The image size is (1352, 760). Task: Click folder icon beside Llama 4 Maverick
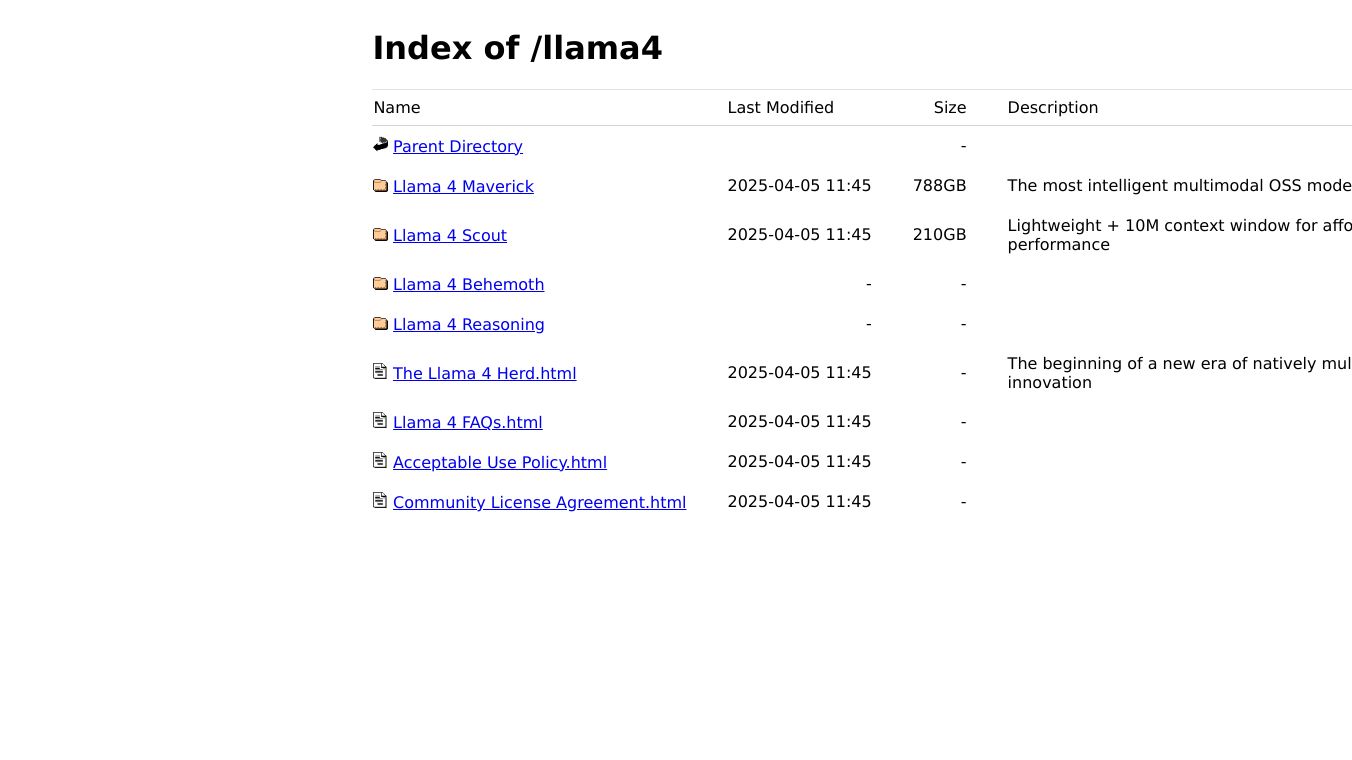point(380,185)
